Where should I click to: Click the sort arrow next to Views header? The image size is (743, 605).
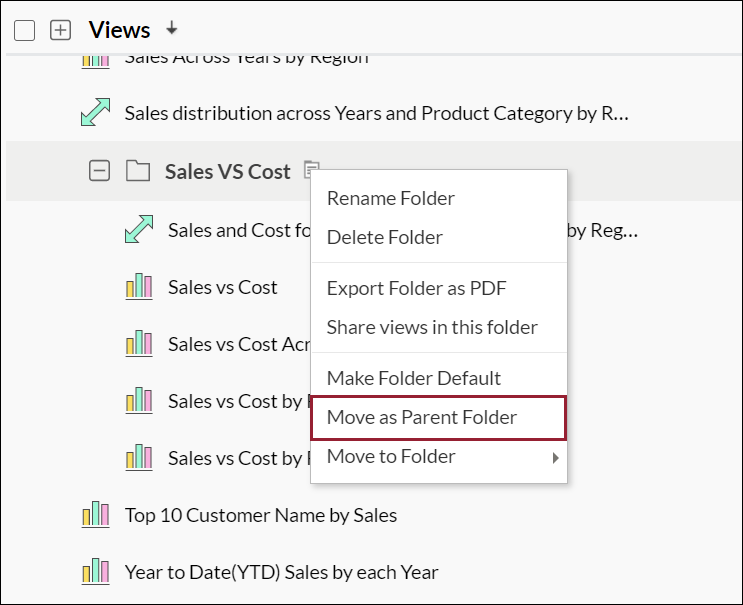tap(171, 29)
